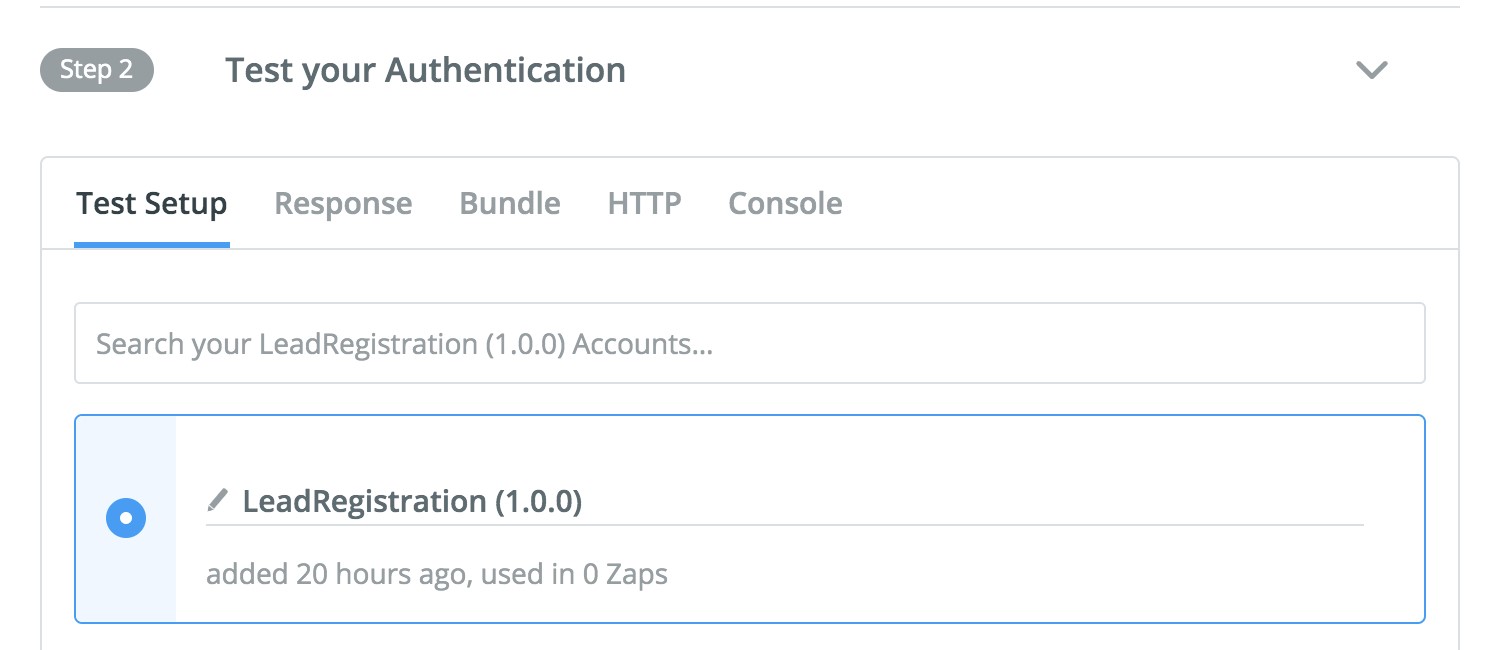Focus the Search your LeadRegistration Accounts field
1486x650 pixels.
click(749, 344)
